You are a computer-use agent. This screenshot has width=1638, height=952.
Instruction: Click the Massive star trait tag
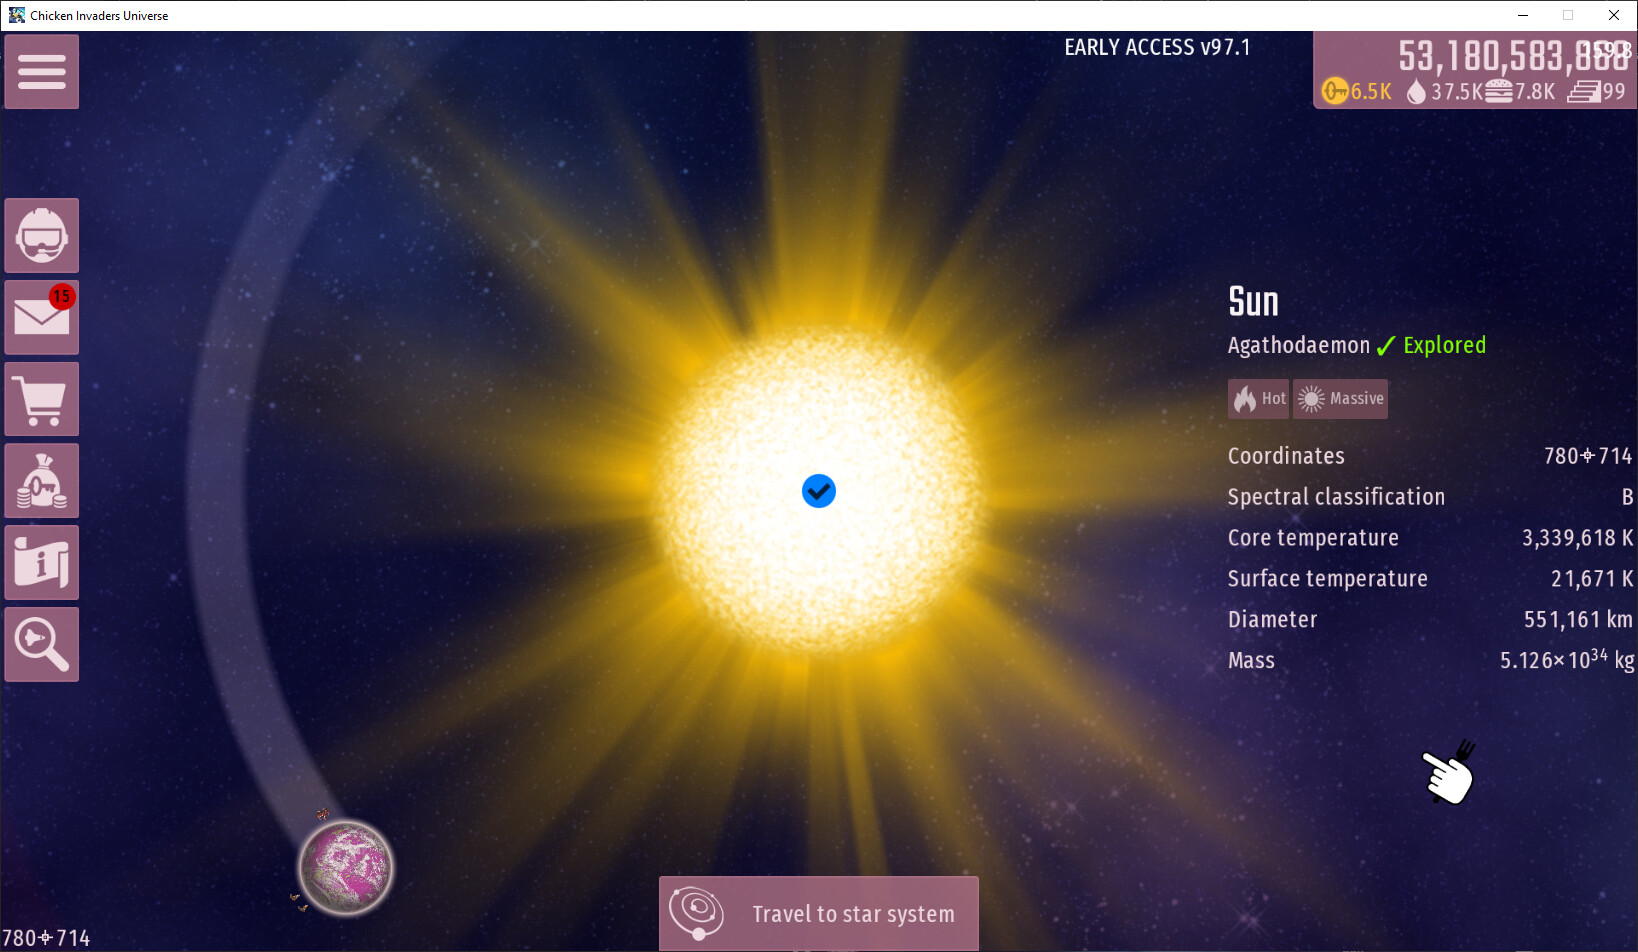tap(1341, 399)
